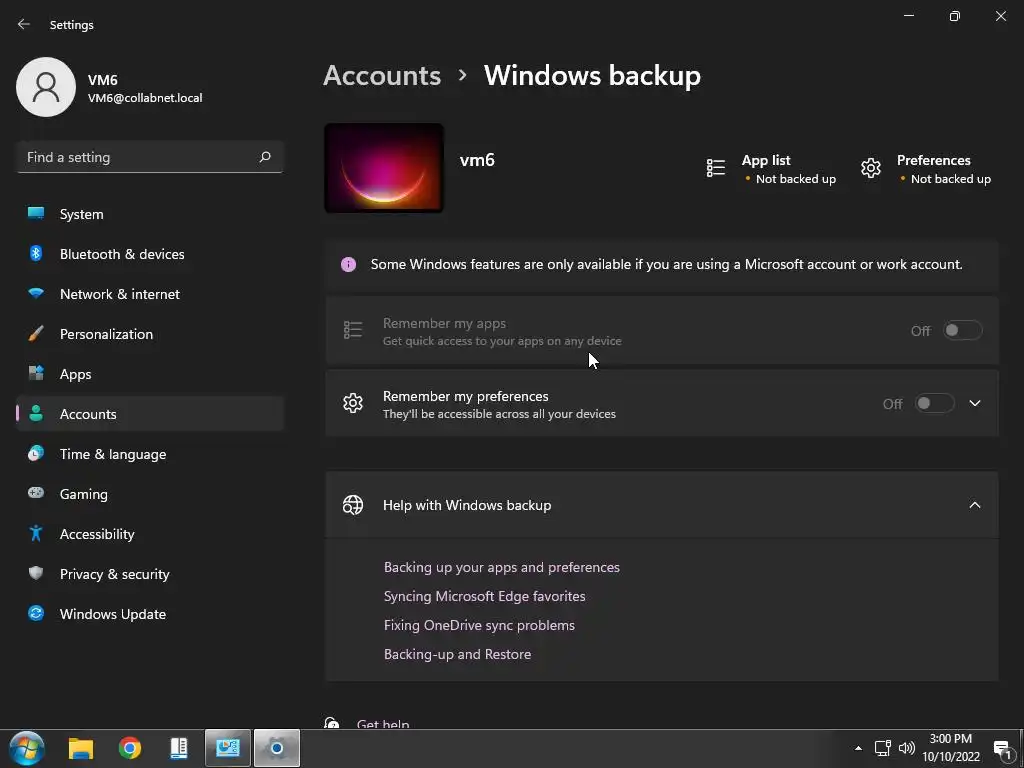Click the Accounts breadcrumb link

pos(382,75)
